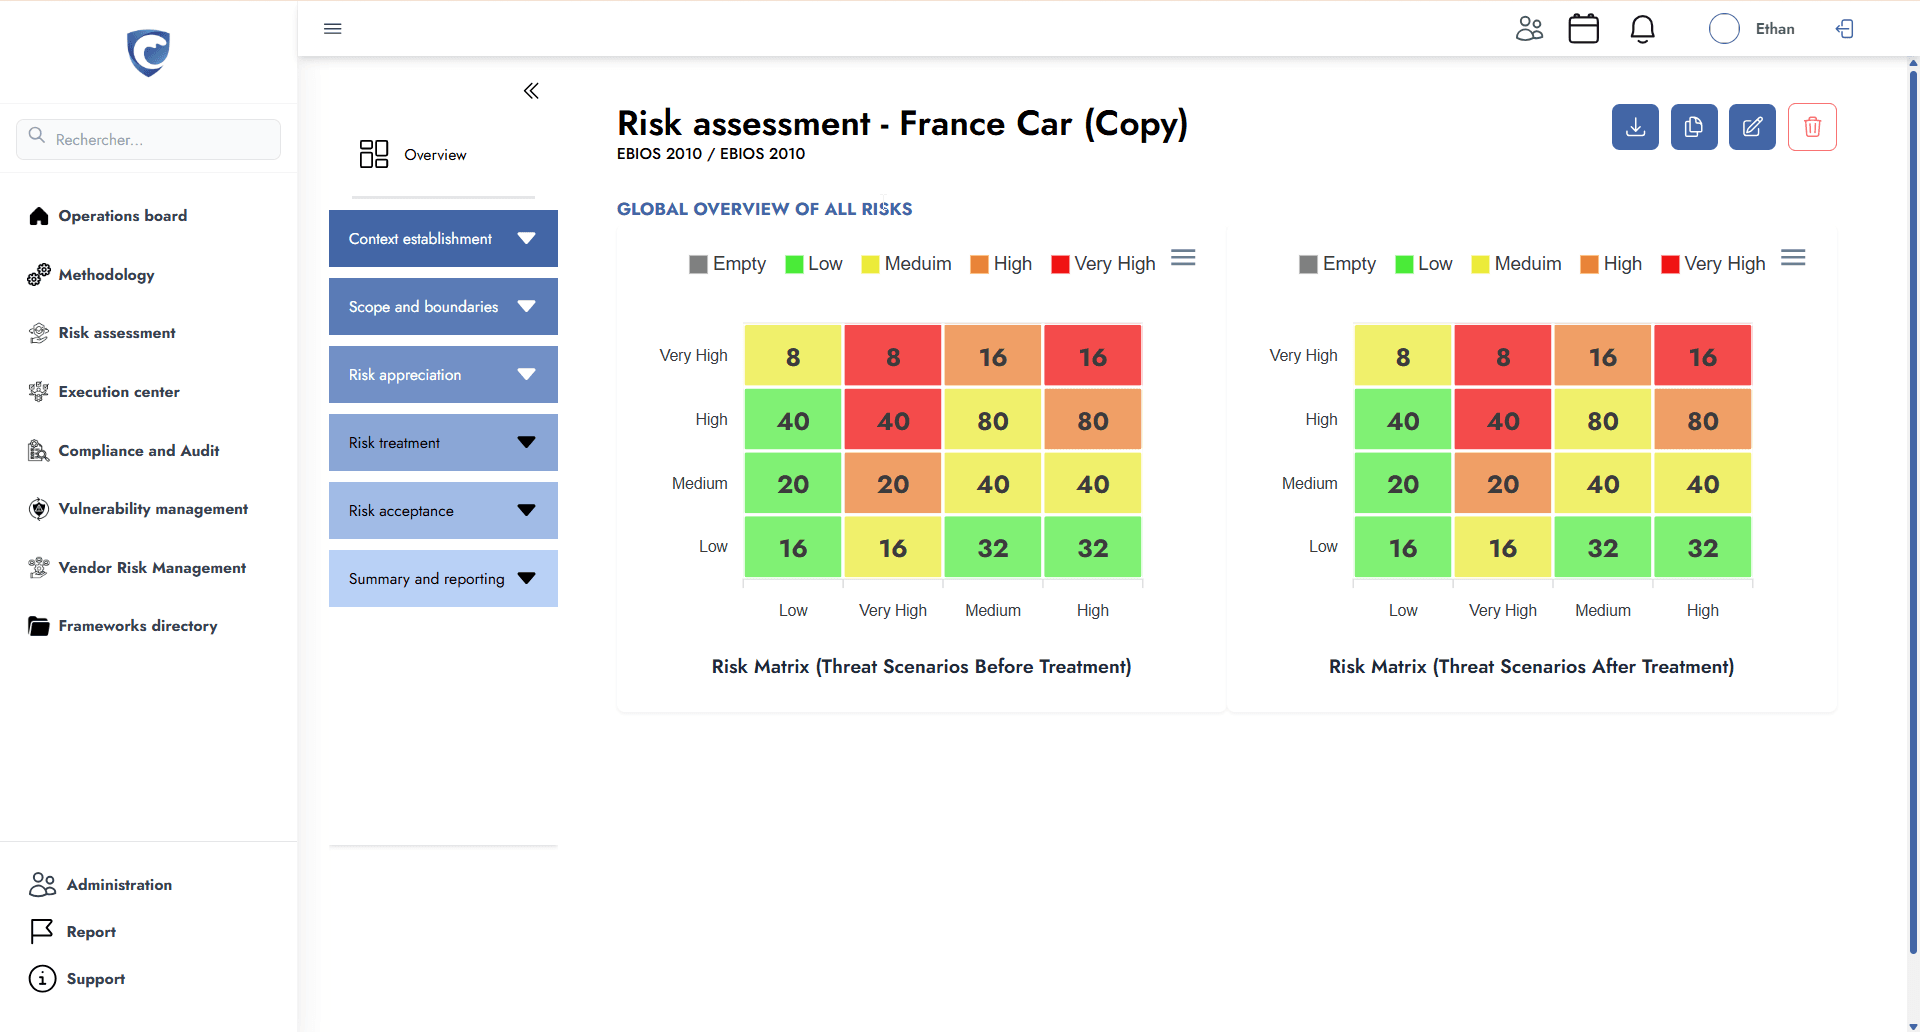Log out using the exit icon
Screen dimensions: 1920x1032
pos(1845,29)
